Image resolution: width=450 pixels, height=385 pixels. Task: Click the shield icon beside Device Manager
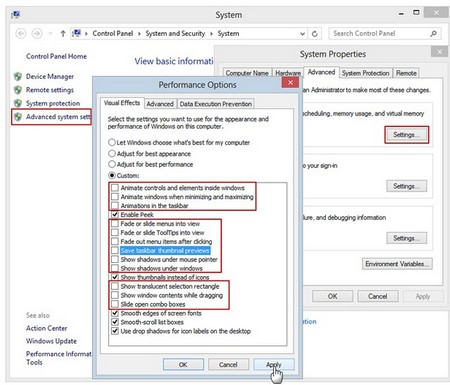click(18, 76)
